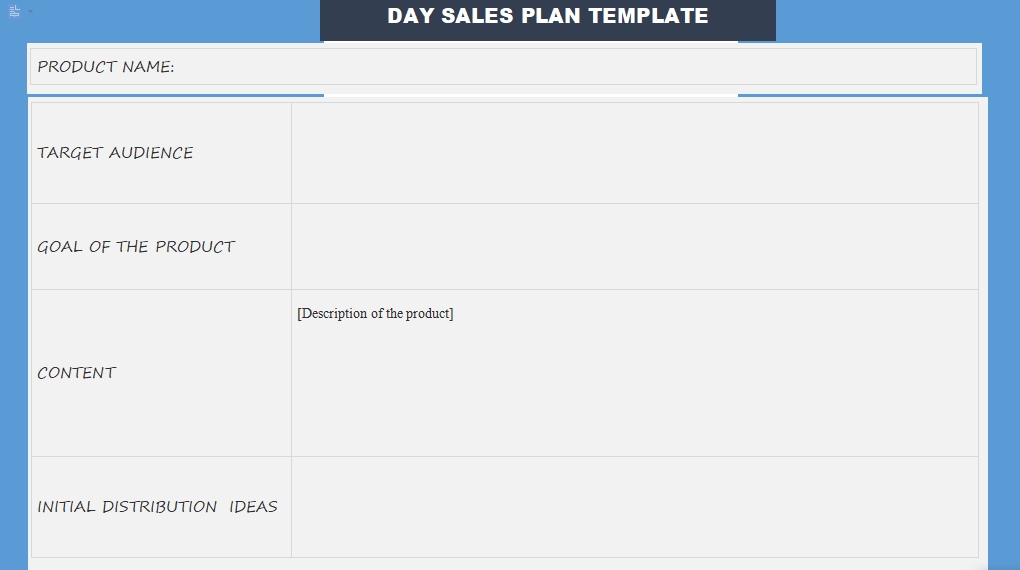The image size is (1020, 570).
Task: Click the "CONTENT" row label
Action: pos(77,373)
